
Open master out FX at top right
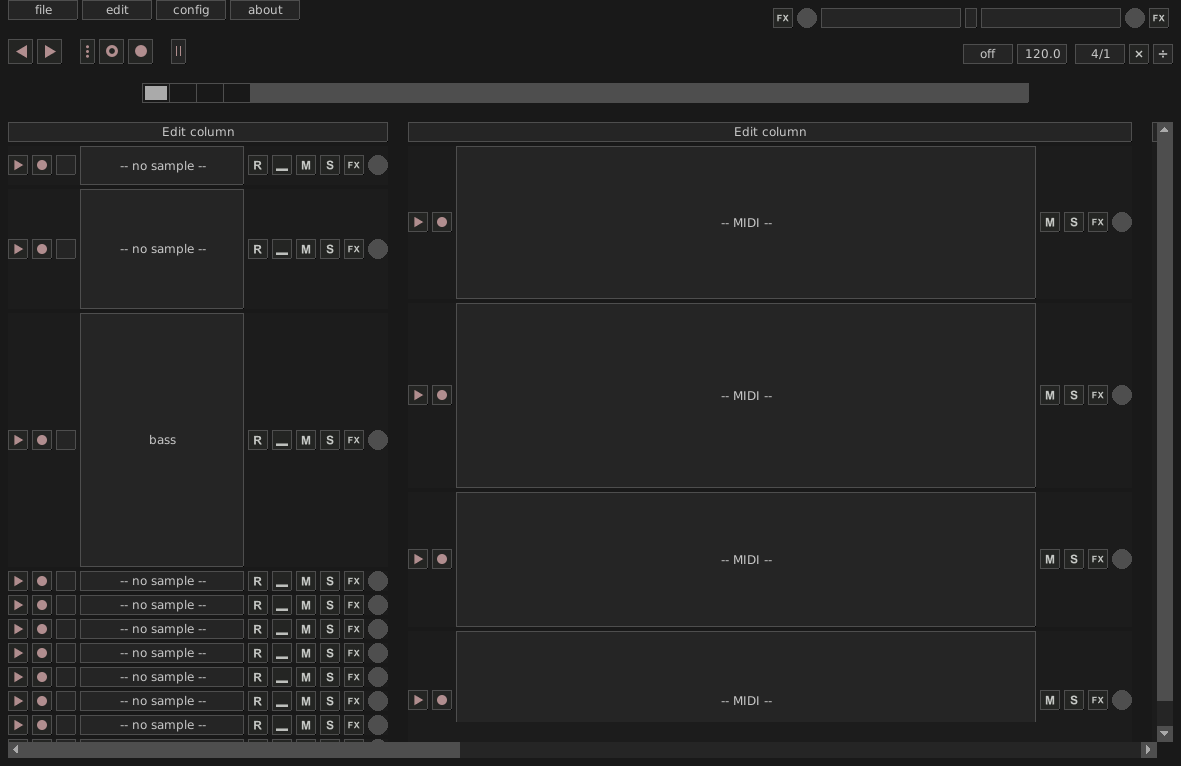point(1158,18)
